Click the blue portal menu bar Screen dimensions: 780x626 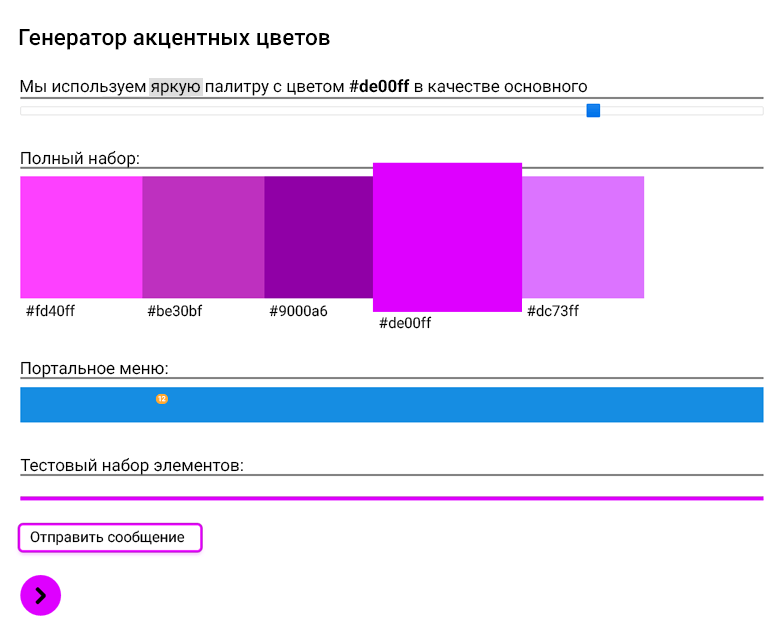[391, 405]
